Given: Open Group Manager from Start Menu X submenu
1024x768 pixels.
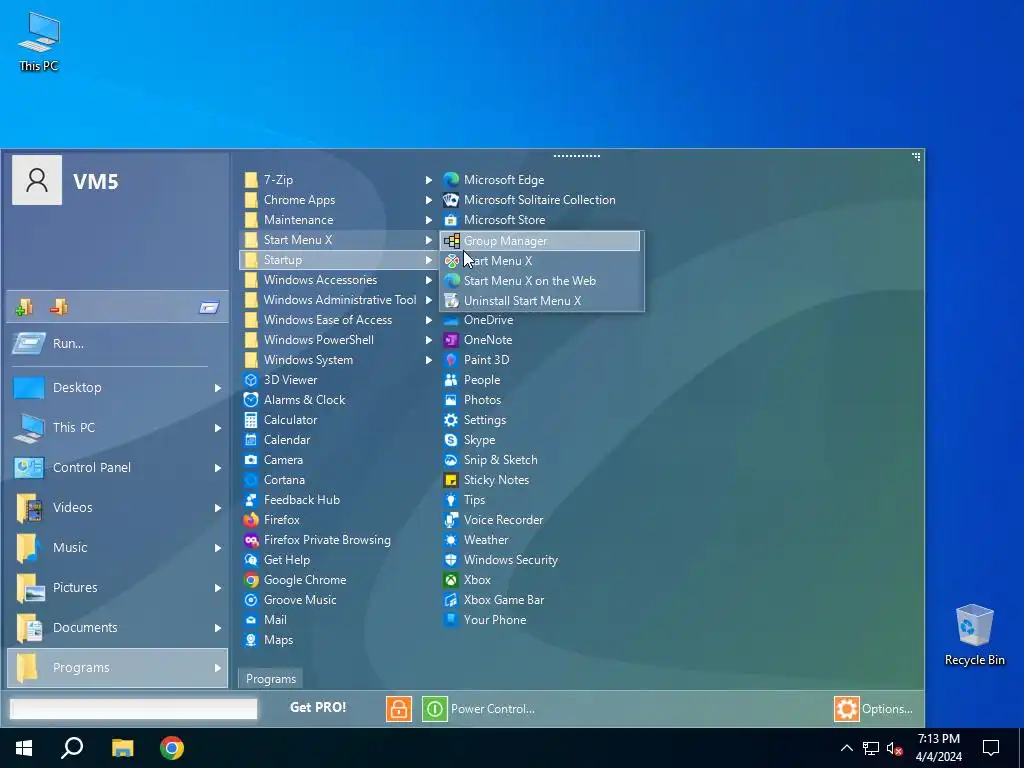Looking at the screenshot, I should coord(540,240).
